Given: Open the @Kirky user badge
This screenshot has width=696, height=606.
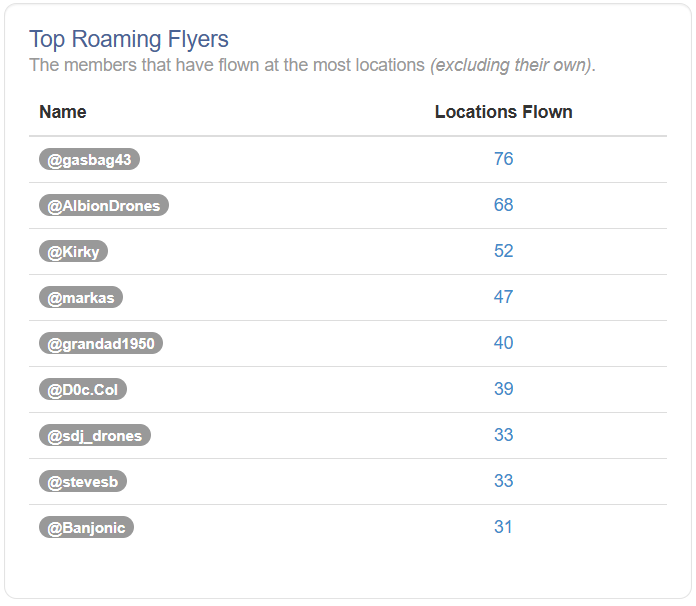Looking at the screenshot, I should 73,251.
